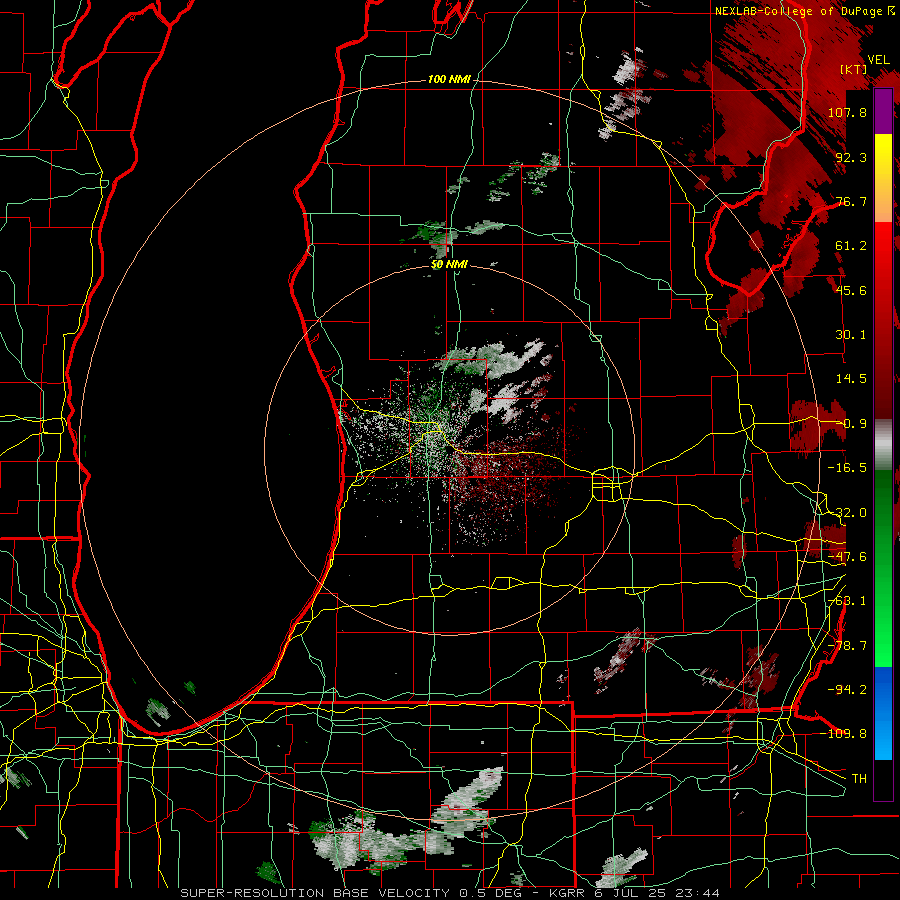The height and width of the screenshot is (900, 900).
Task: Click the purple segment of the velocity color bar
Action: tap(883, 111)
